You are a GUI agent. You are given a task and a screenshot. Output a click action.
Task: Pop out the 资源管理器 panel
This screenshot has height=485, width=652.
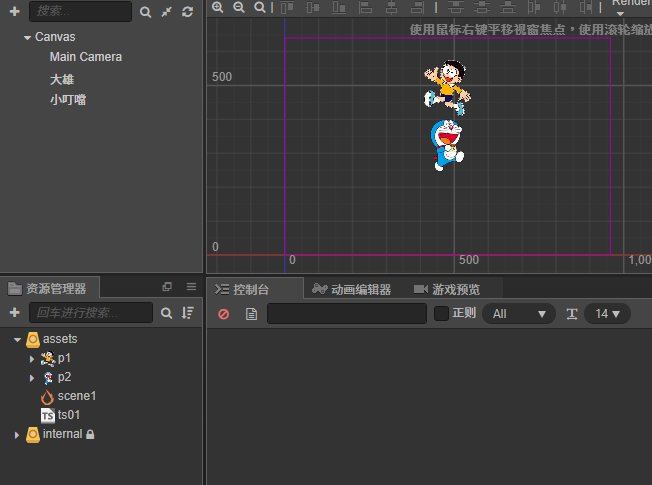(167, 287)
